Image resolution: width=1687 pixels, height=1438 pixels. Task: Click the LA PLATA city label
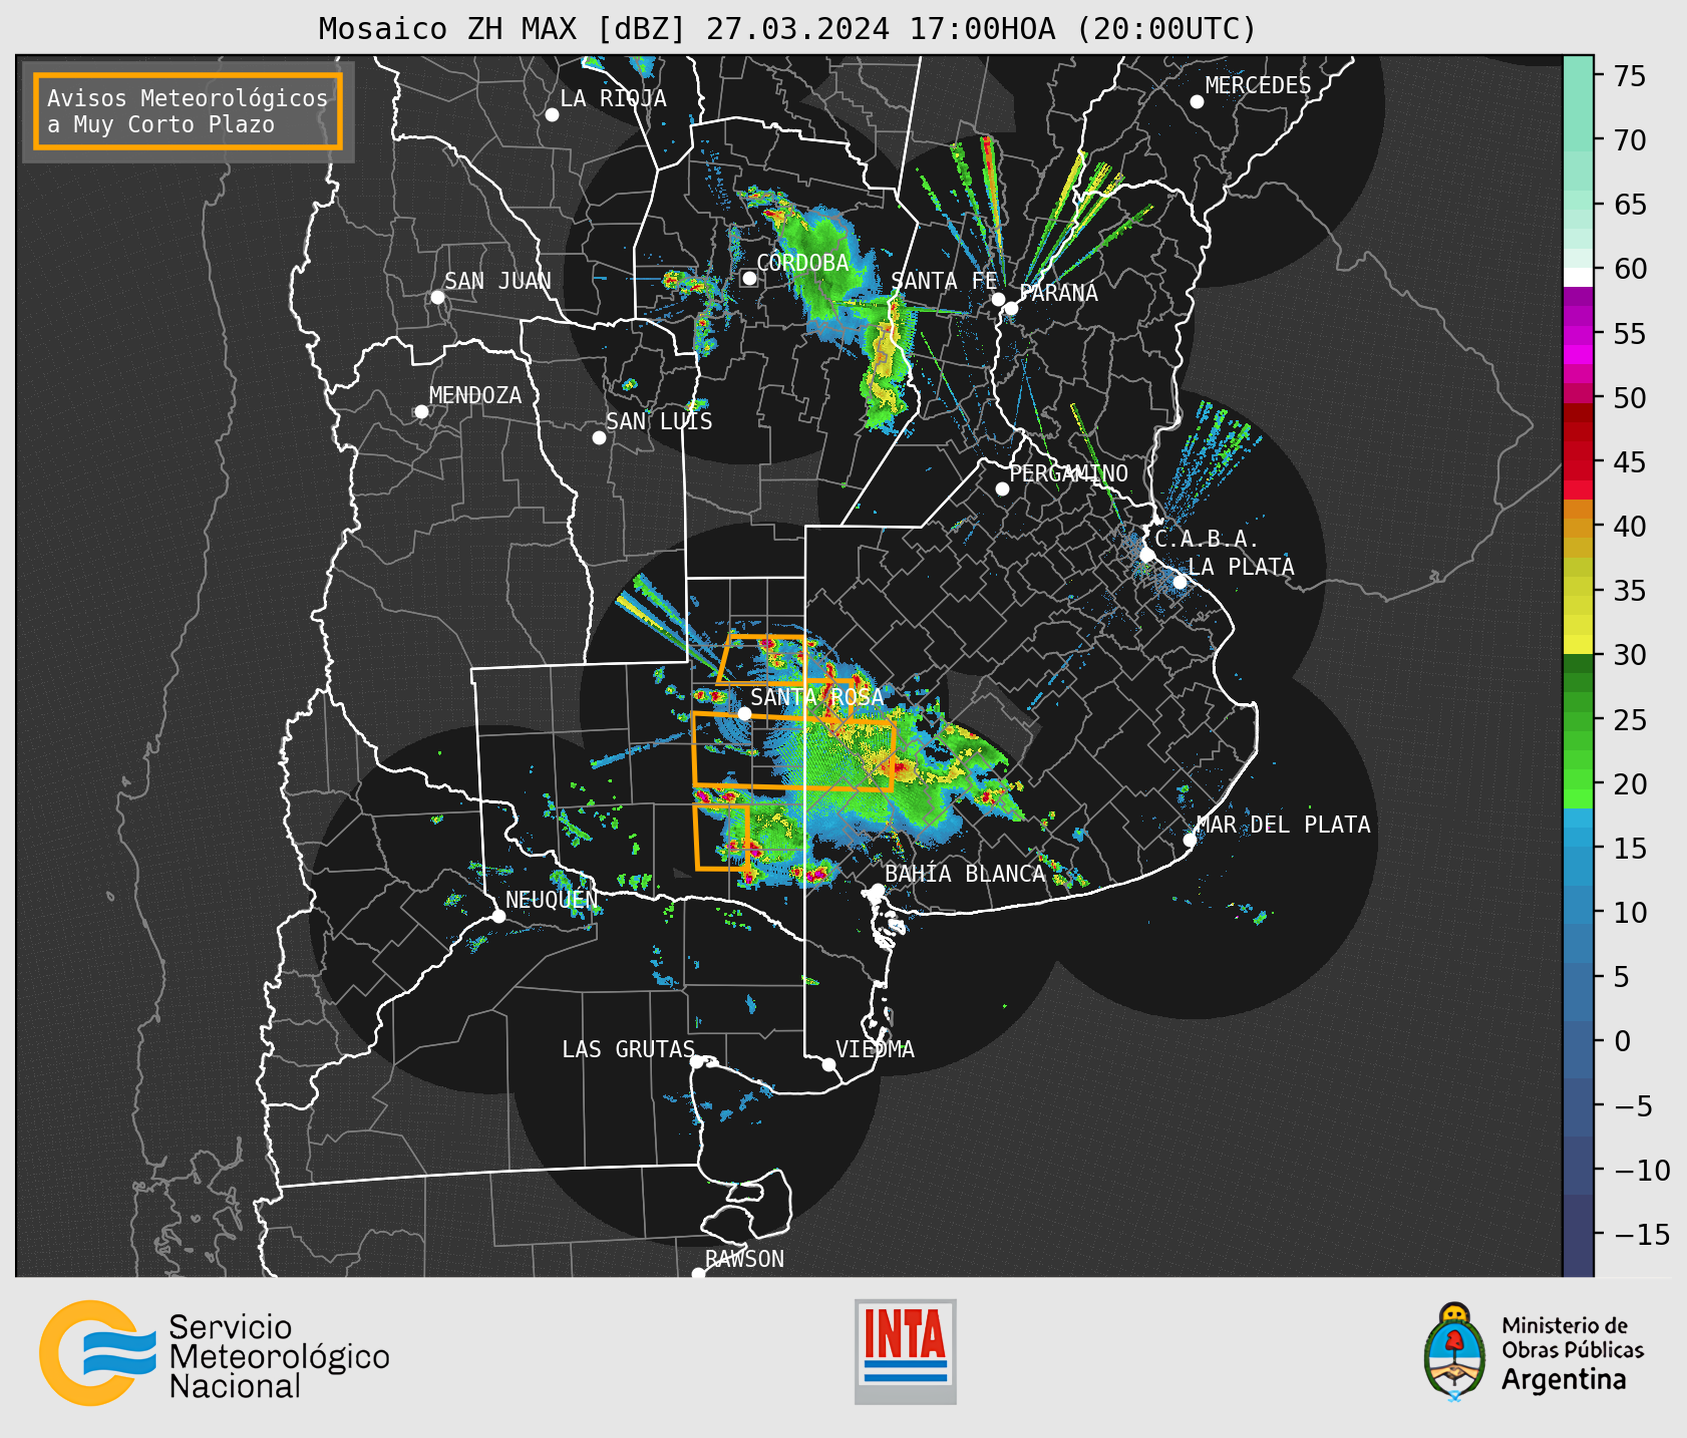tap(1241, 567)
